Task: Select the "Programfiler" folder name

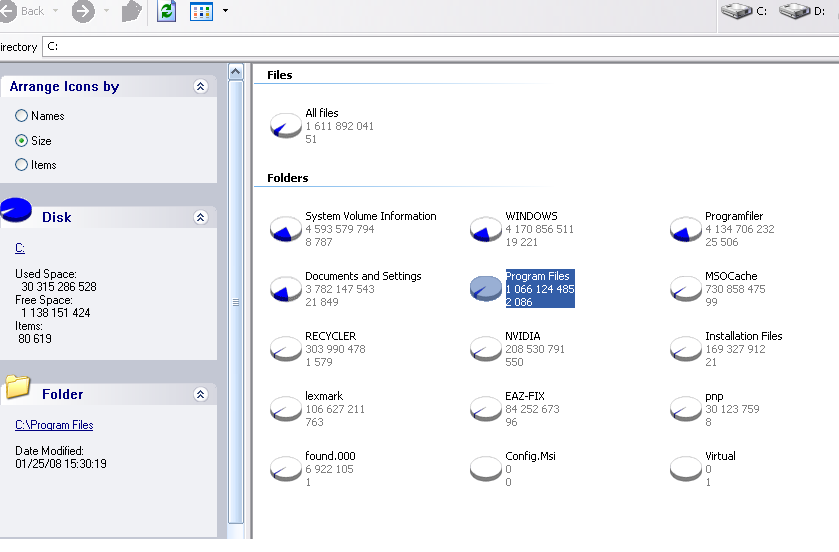Action: [x=734, y=216]
